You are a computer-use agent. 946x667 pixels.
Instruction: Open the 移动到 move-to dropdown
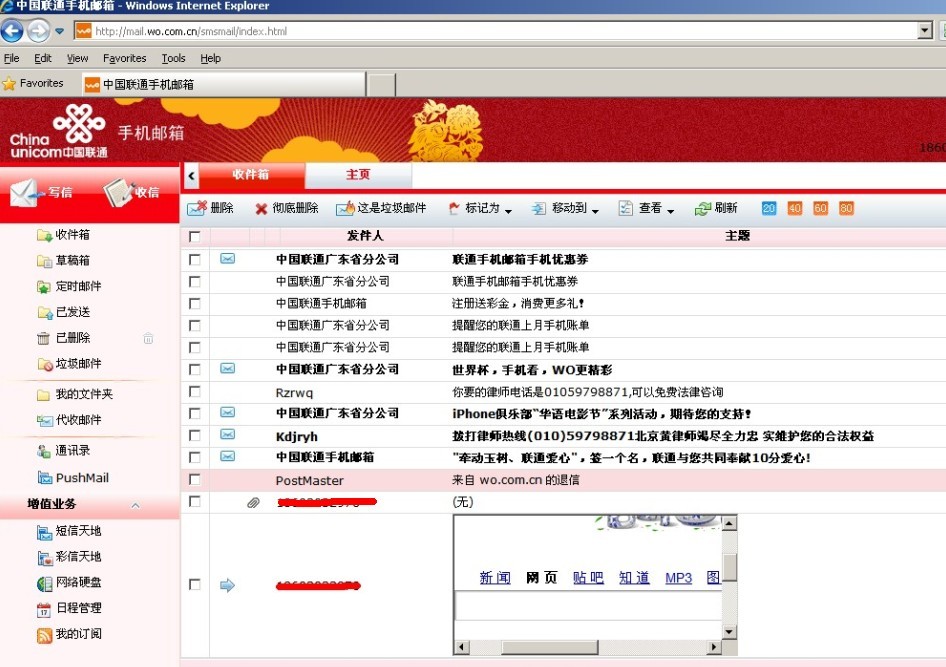tap(565, 209)
